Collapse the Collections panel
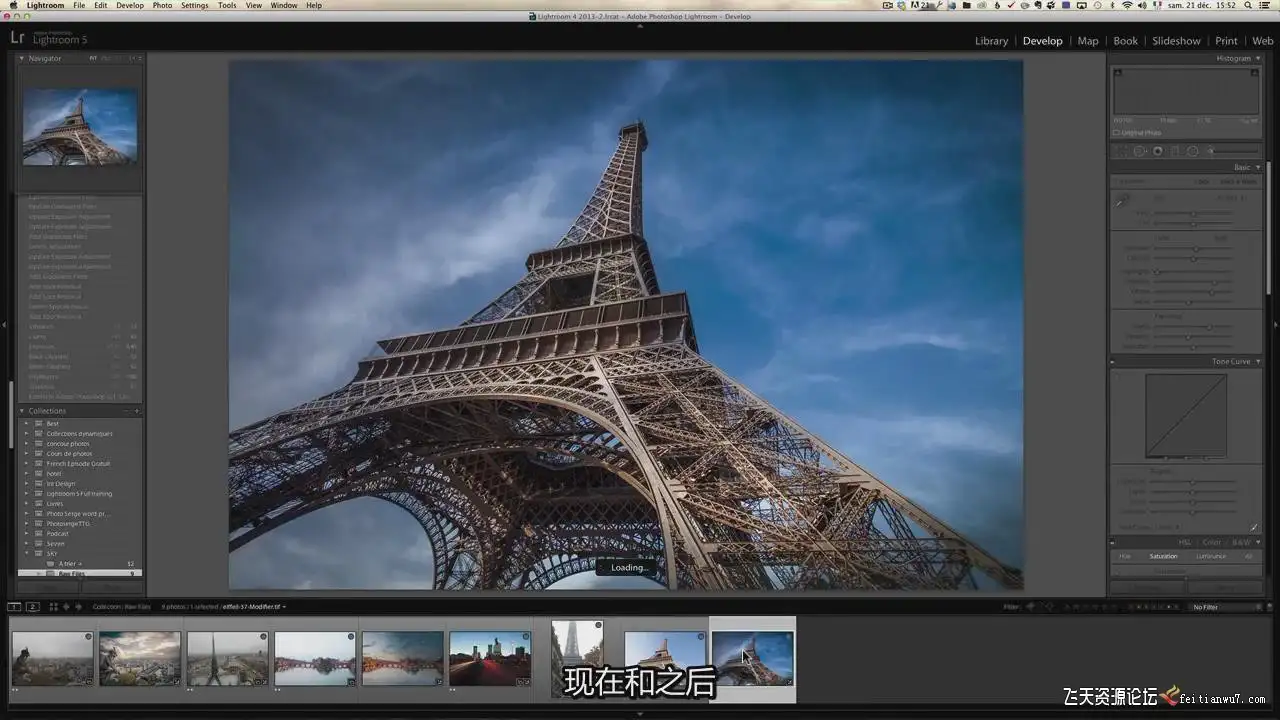Viewport: 1280px width, 720px height. tap(22, 411)
